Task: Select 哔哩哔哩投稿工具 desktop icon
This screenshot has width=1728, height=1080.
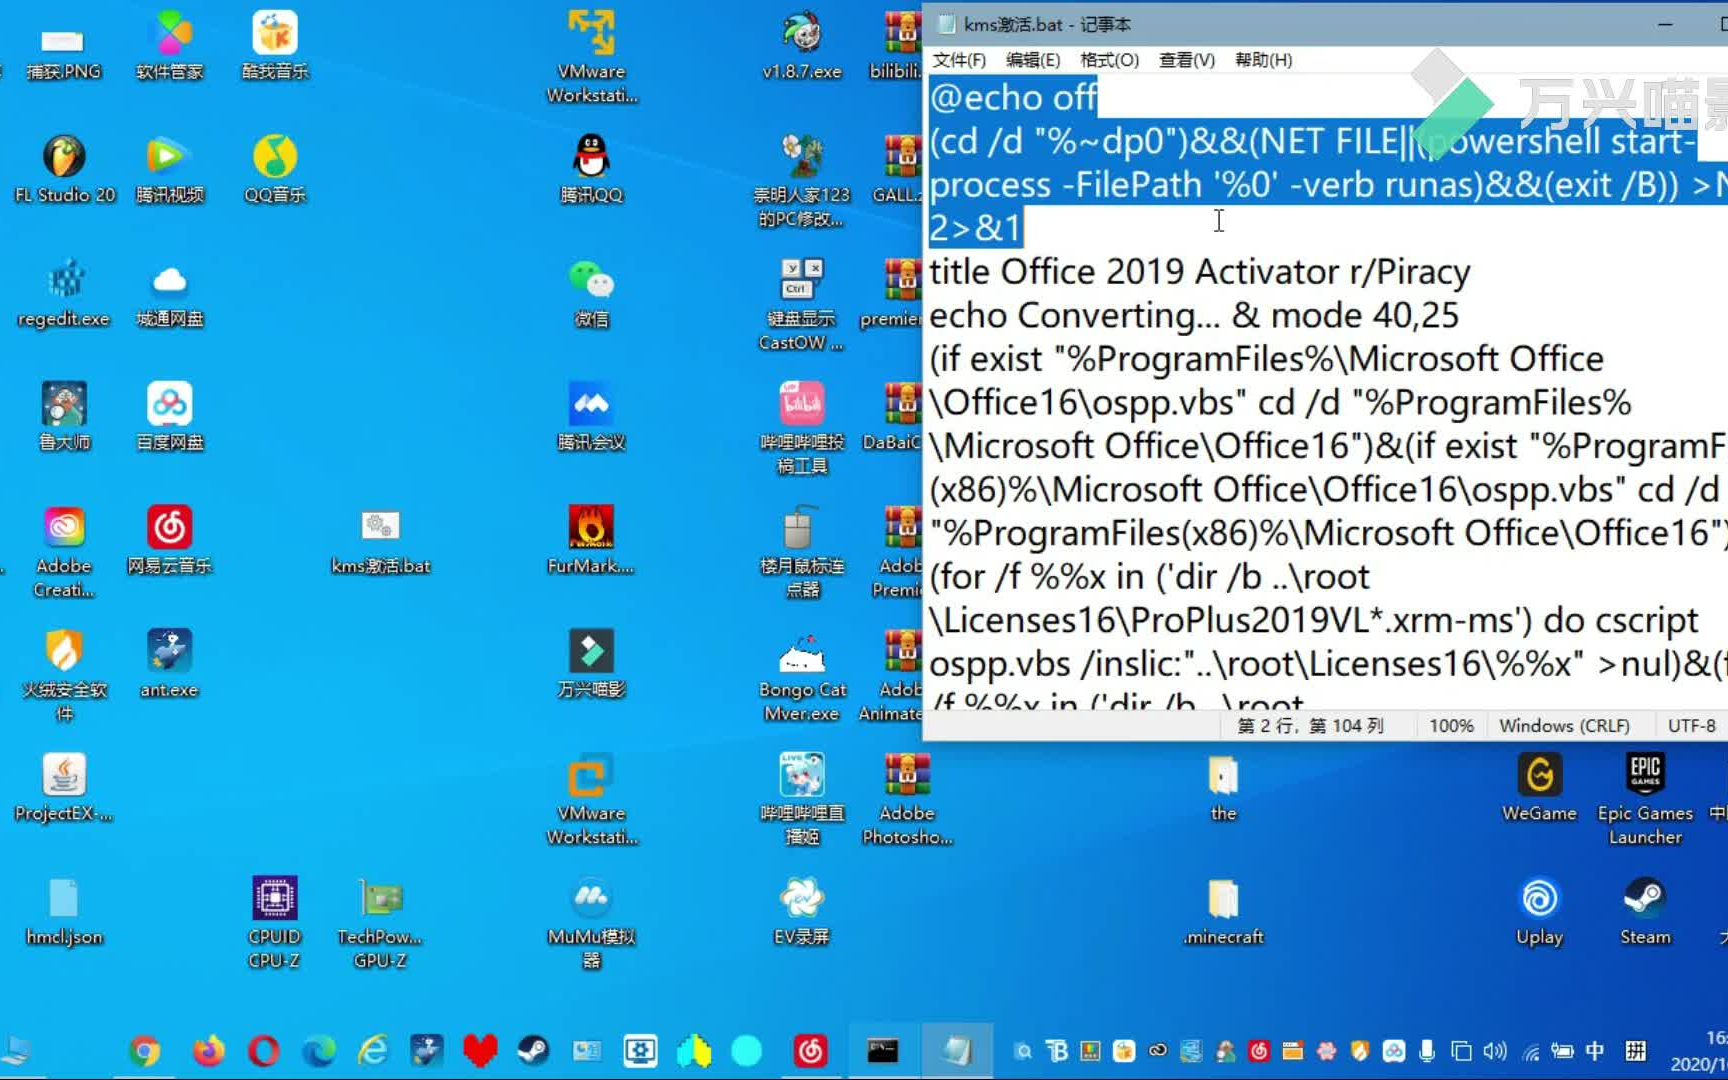Action: coord(802,428)
